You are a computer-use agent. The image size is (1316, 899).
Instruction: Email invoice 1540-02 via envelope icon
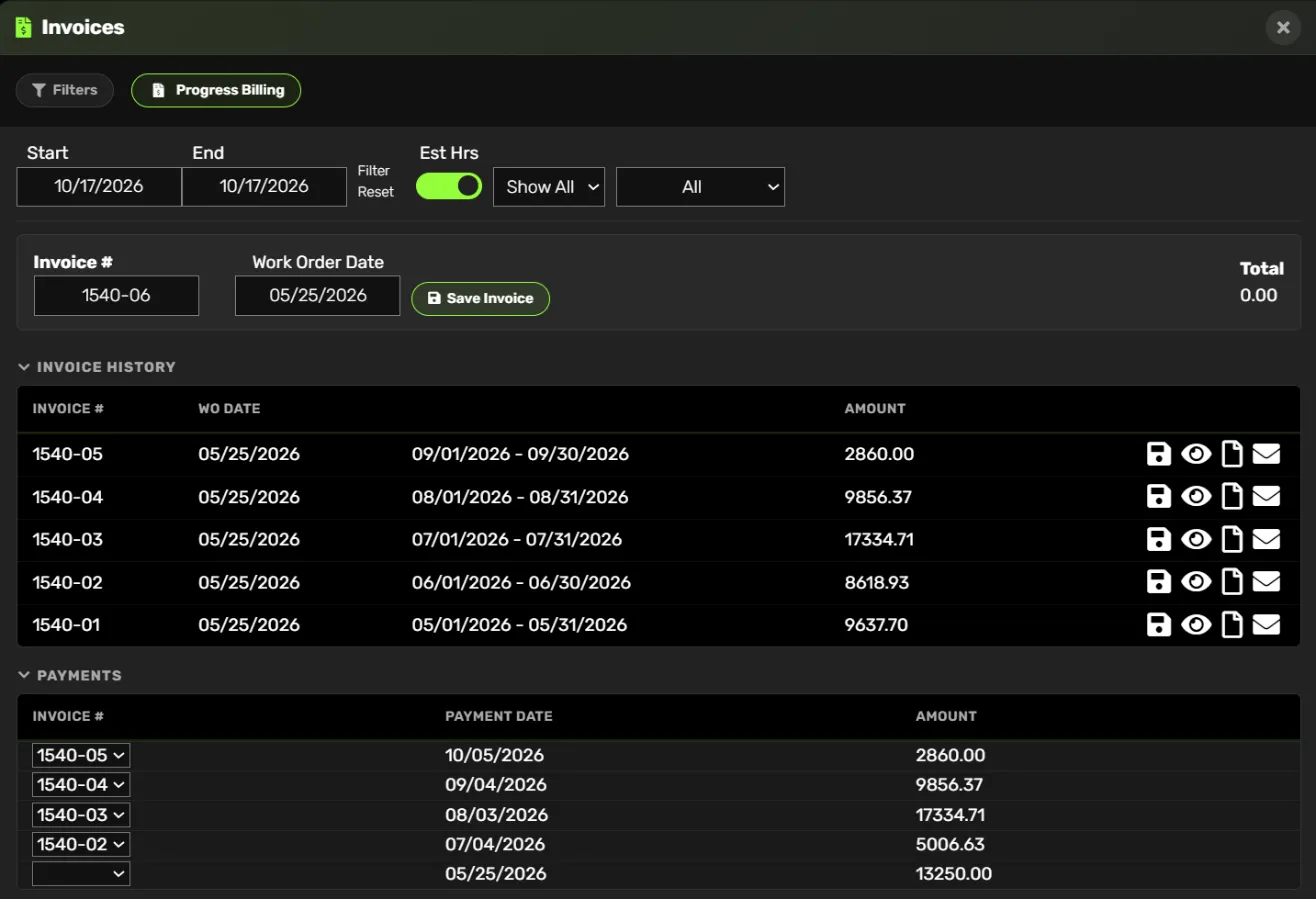click(x=1266, y=582)
